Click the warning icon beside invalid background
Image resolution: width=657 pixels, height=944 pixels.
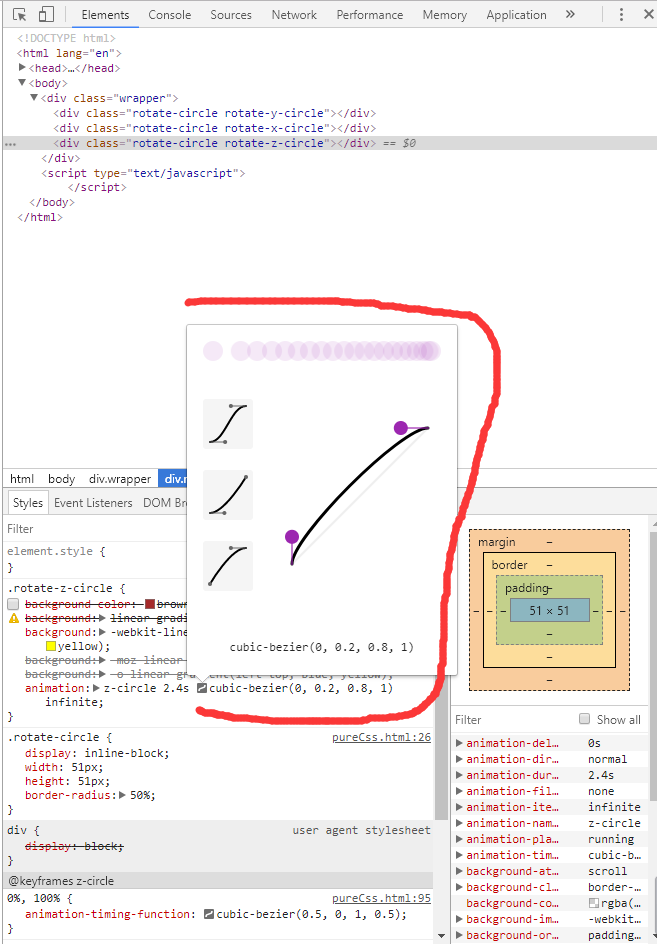coord(14,618)
